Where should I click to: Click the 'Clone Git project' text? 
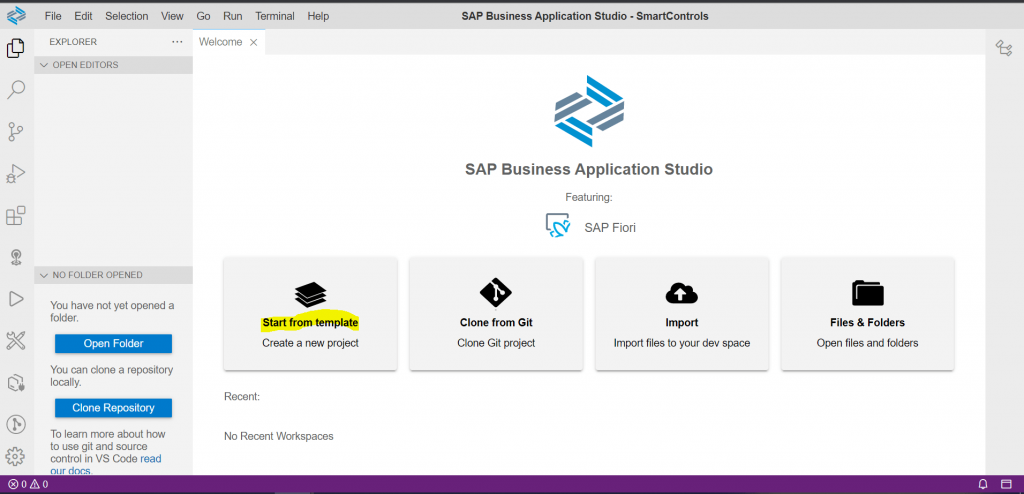click(x=496, y=343)
